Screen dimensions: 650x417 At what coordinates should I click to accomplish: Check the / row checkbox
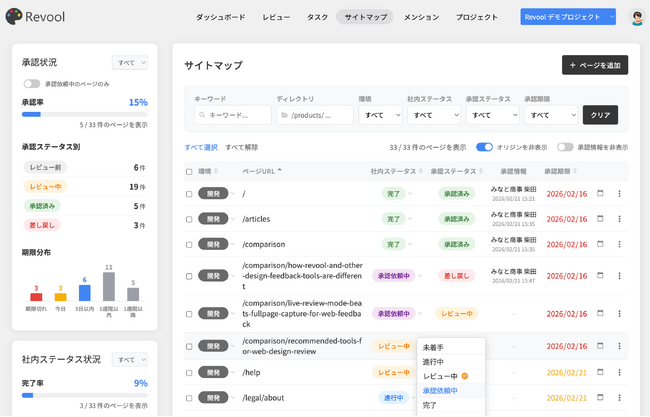[189, 194]
